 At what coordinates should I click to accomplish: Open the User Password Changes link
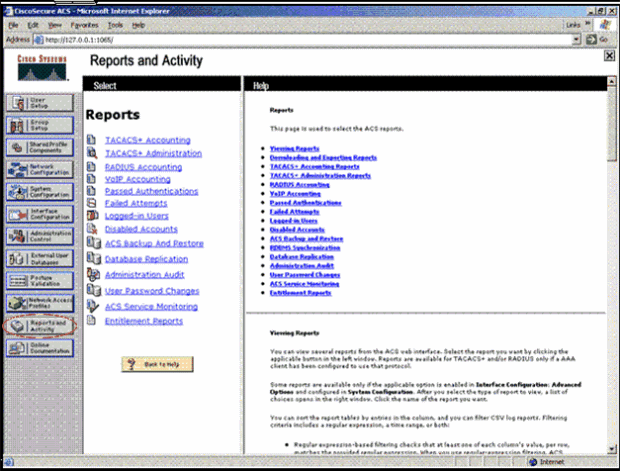pyautogui.click(x=152, y=291)
